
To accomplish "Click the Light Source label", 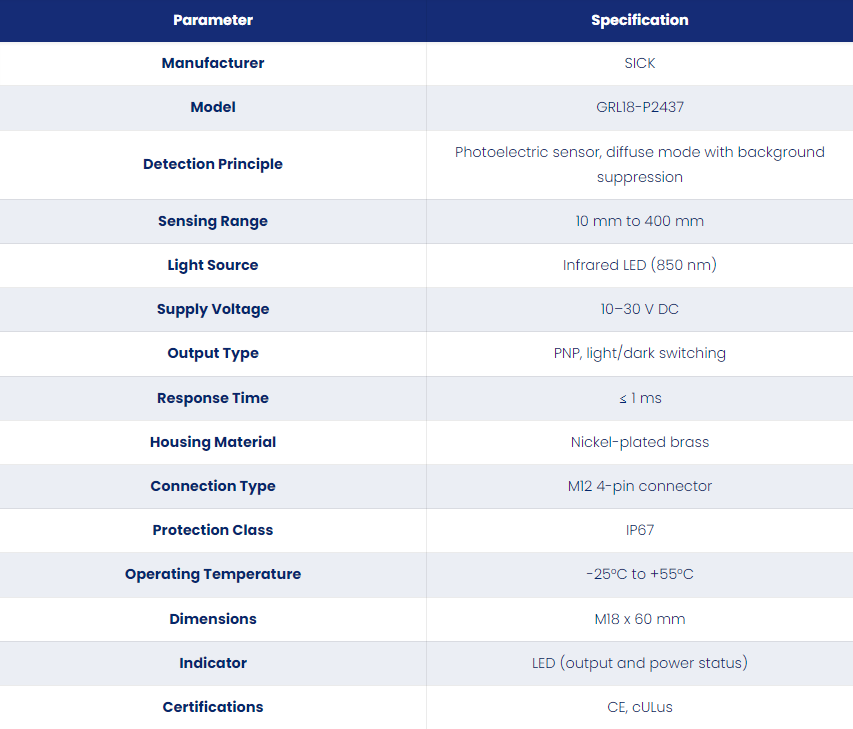I will (x=213, y=265).
